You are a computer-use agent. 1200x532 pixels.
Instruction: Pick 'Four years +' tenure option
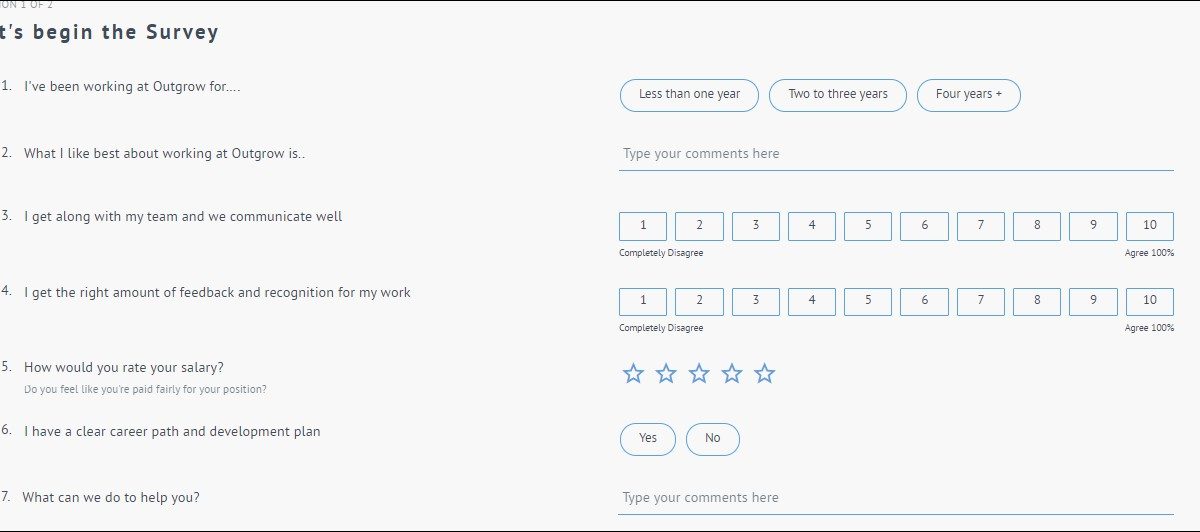tap(968, 95)
